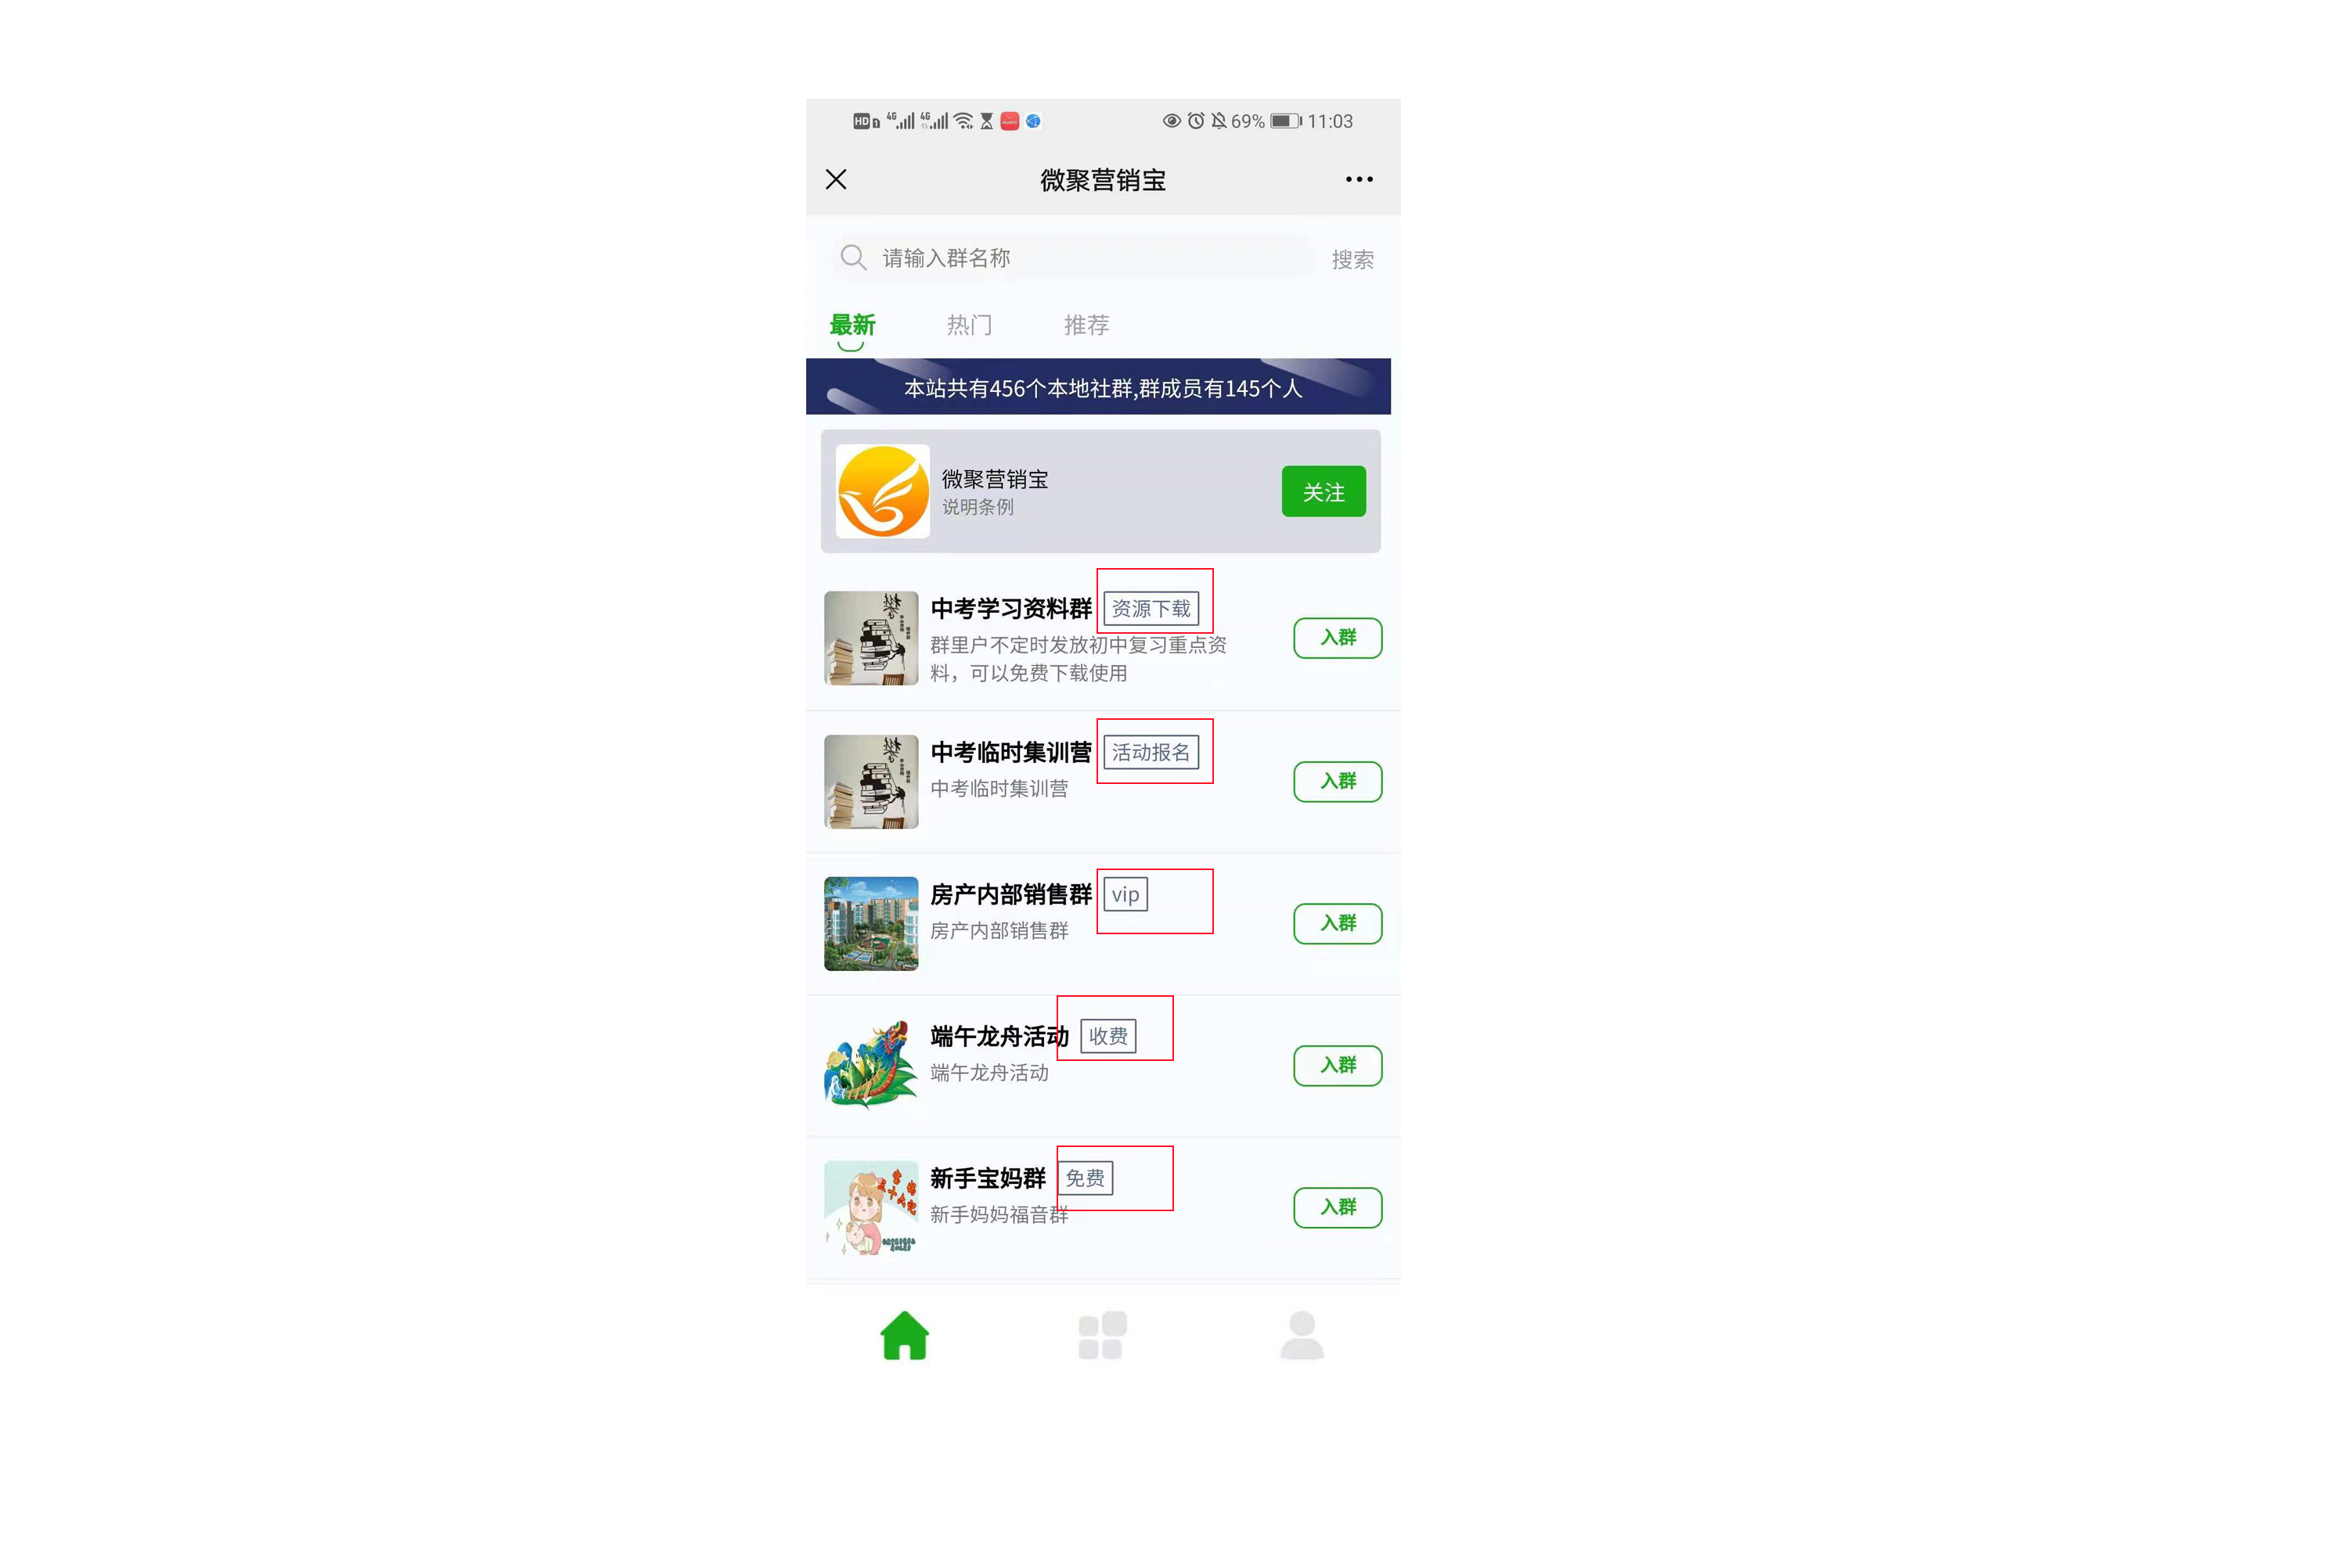Open the profile icon in bottom navigation
Viewport: 2348px width, 1568px height.
click(x=1302, y=1335)
